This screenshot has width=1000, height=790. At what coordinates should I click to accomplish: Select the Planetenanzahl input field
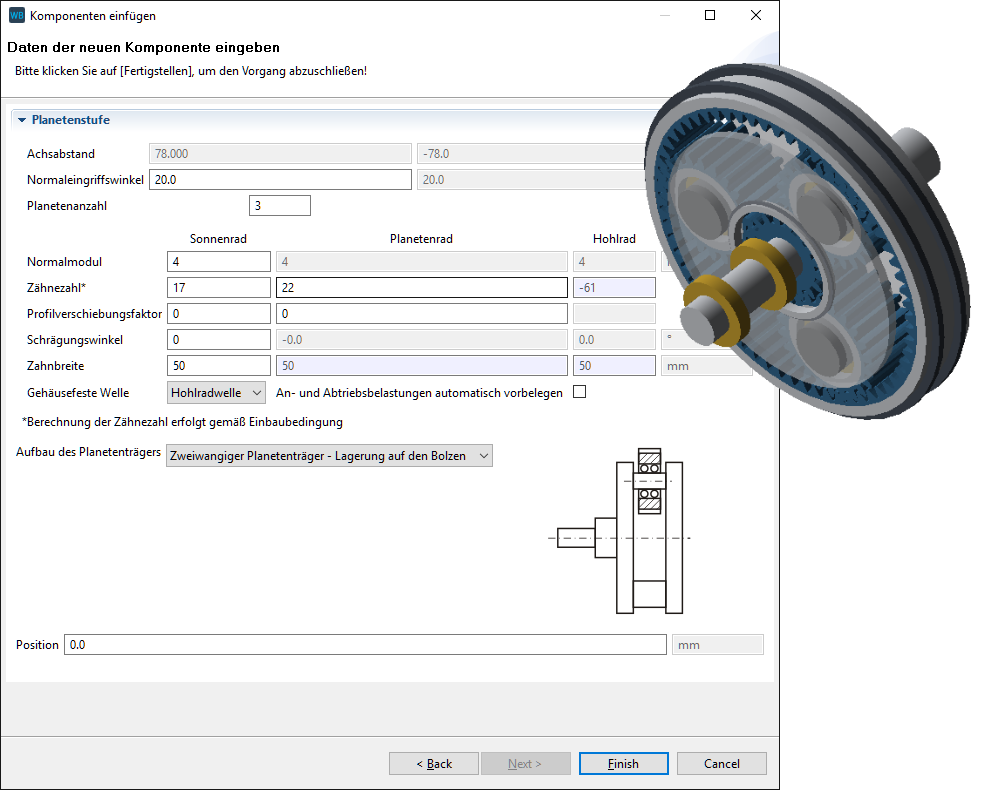279,206
